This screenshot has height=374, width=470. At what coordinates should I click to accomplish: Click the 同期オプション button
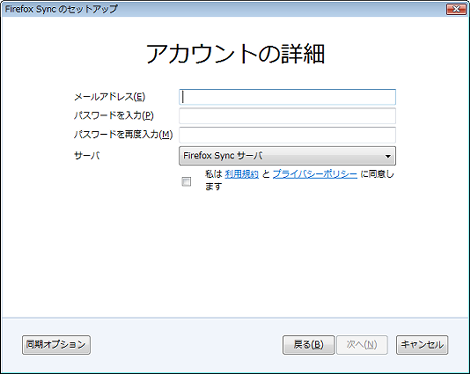click(x=56, y=345)
